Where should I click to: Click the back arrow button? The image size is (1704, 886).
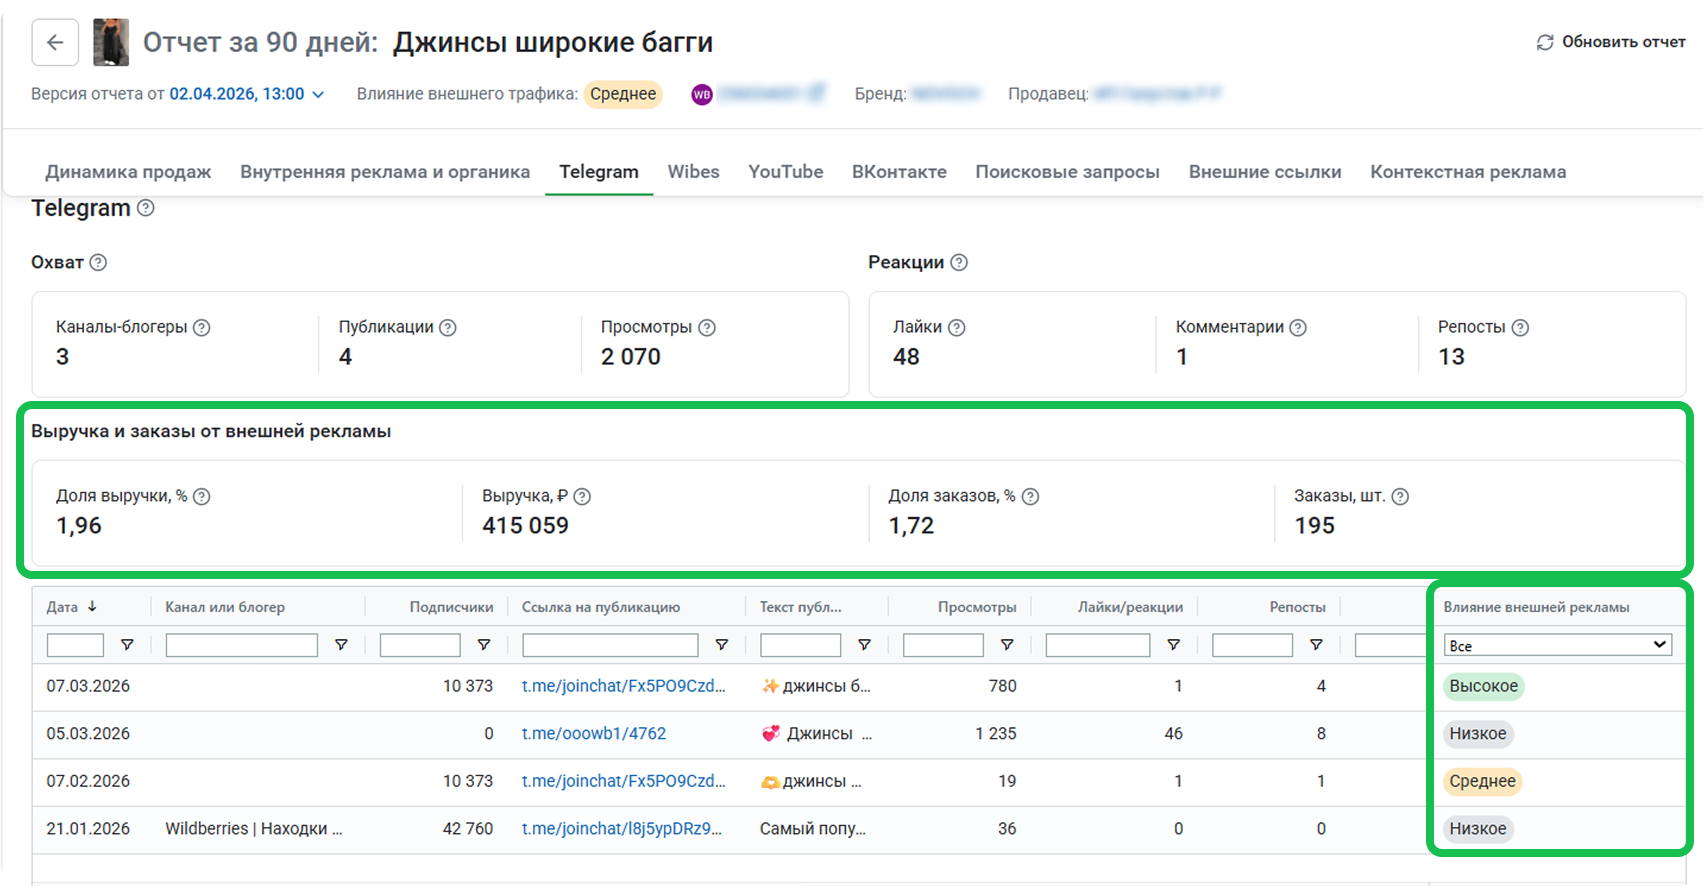[55, 42]
